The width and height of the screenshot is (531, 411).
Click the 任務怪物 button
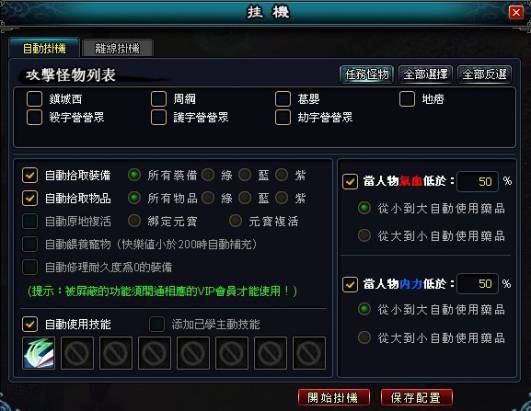[x=366, y=74]
